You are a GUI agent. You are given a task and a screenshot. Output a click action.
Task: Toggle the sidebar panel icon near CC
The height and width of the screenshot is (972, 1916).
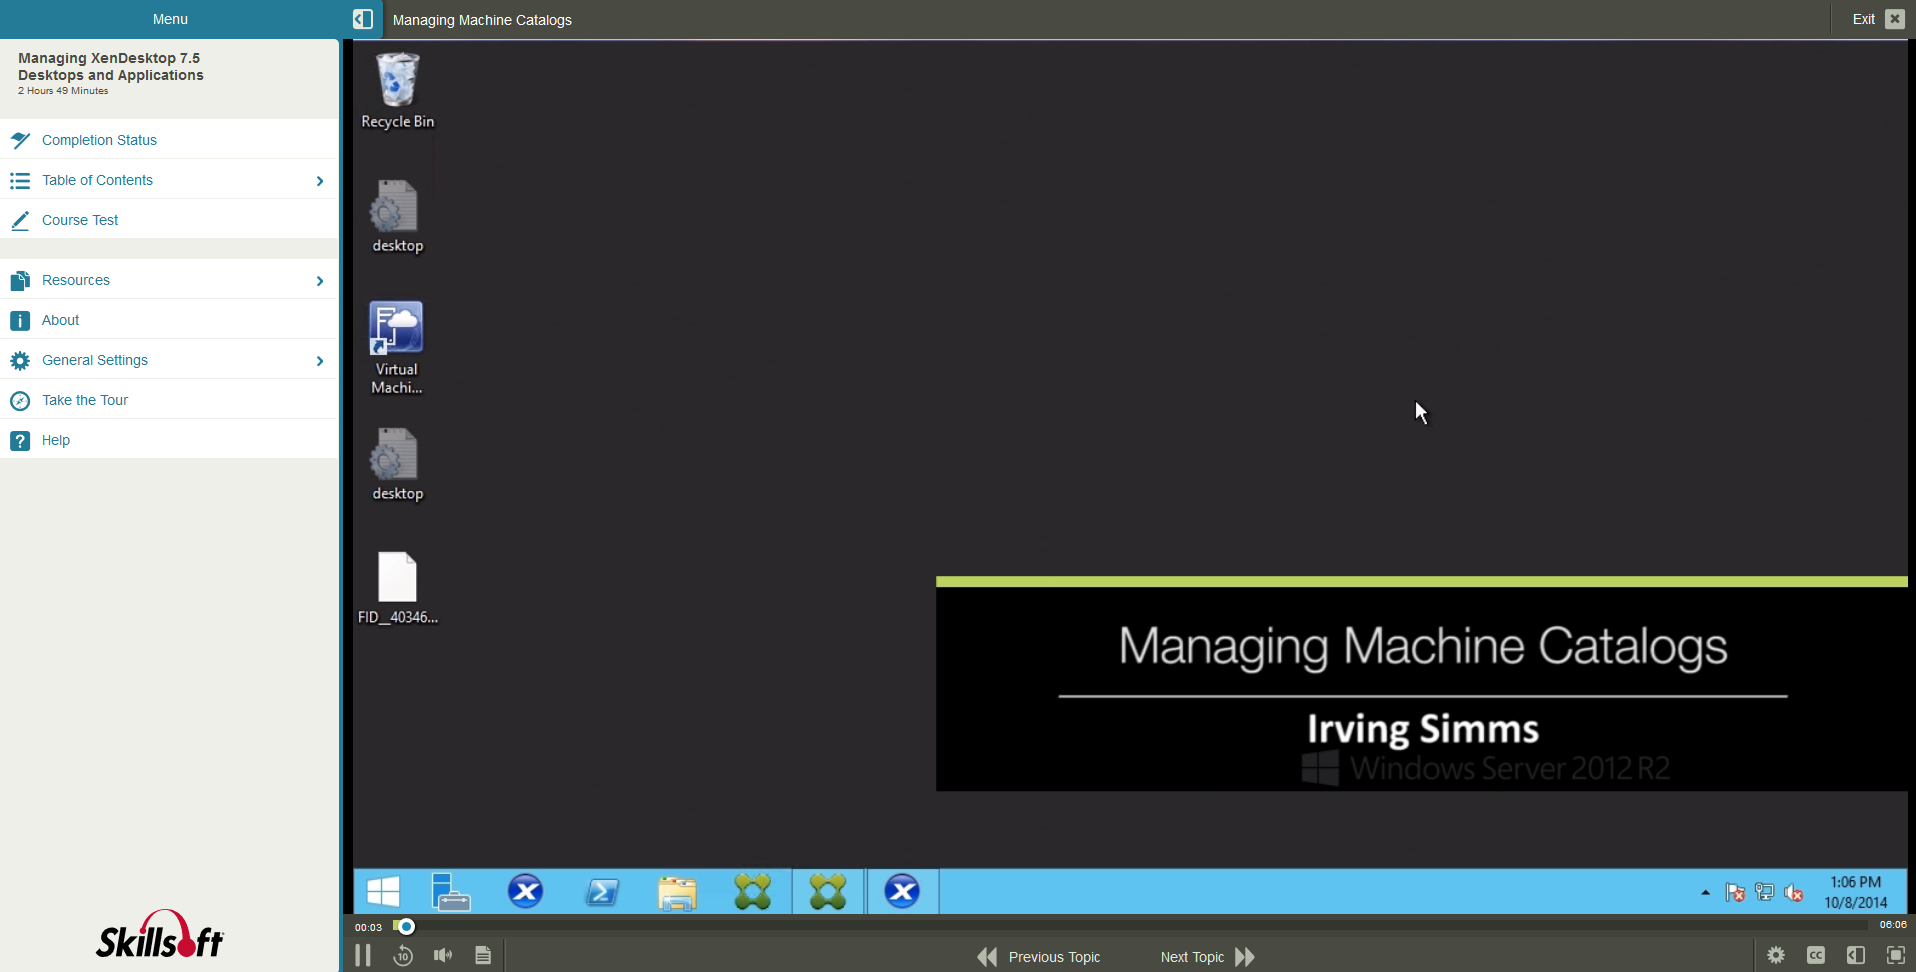click(1856, 955)
